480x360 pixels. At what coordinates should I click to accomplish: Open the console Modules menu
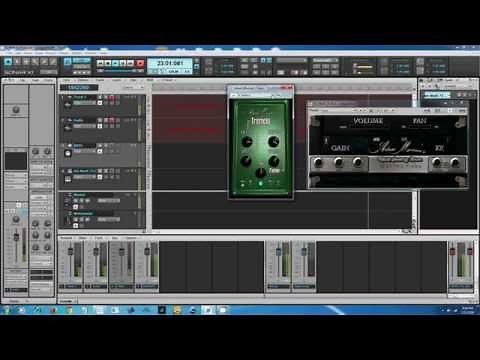pos(66,238)
